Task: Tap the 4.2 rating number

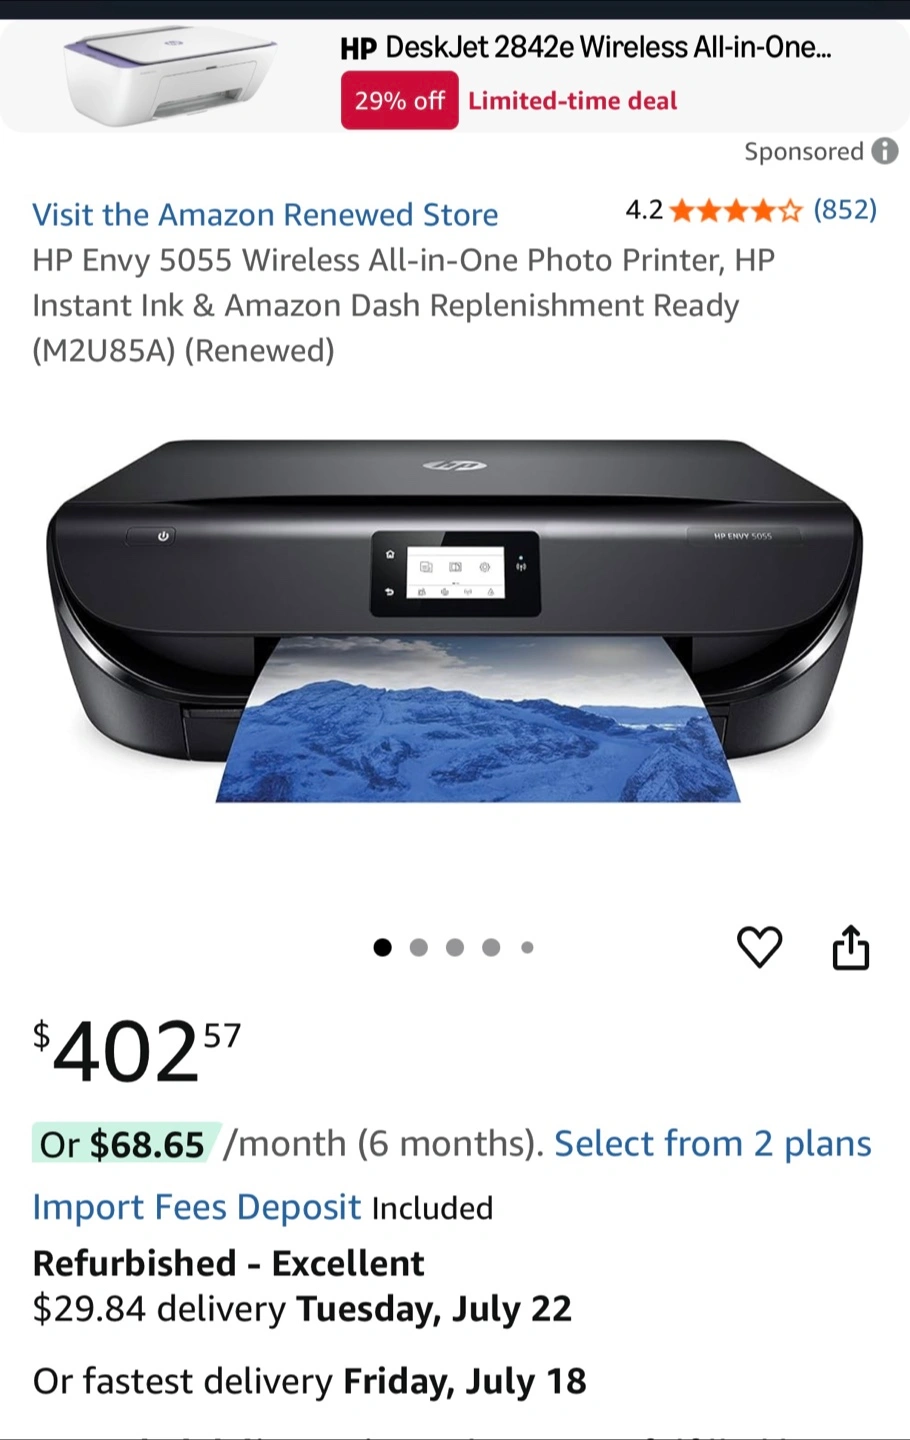Action: [644, 210]
